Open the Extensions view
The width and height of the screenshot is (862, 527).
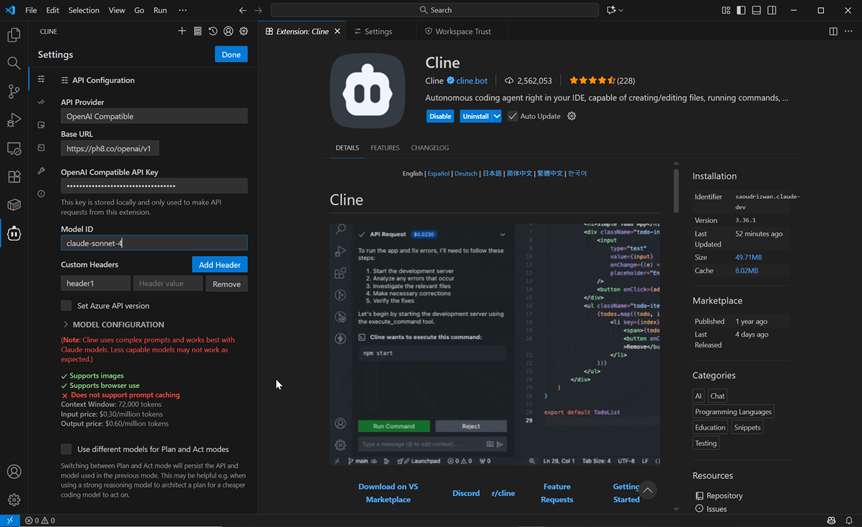(14, 177)
